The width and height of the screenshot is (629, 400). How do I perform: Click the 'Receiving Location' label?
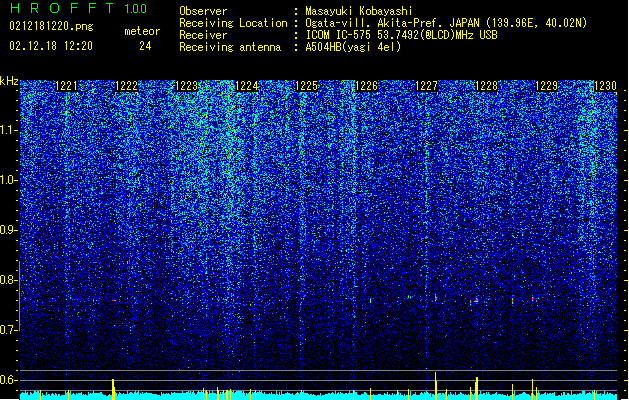[x=233, y=23]
